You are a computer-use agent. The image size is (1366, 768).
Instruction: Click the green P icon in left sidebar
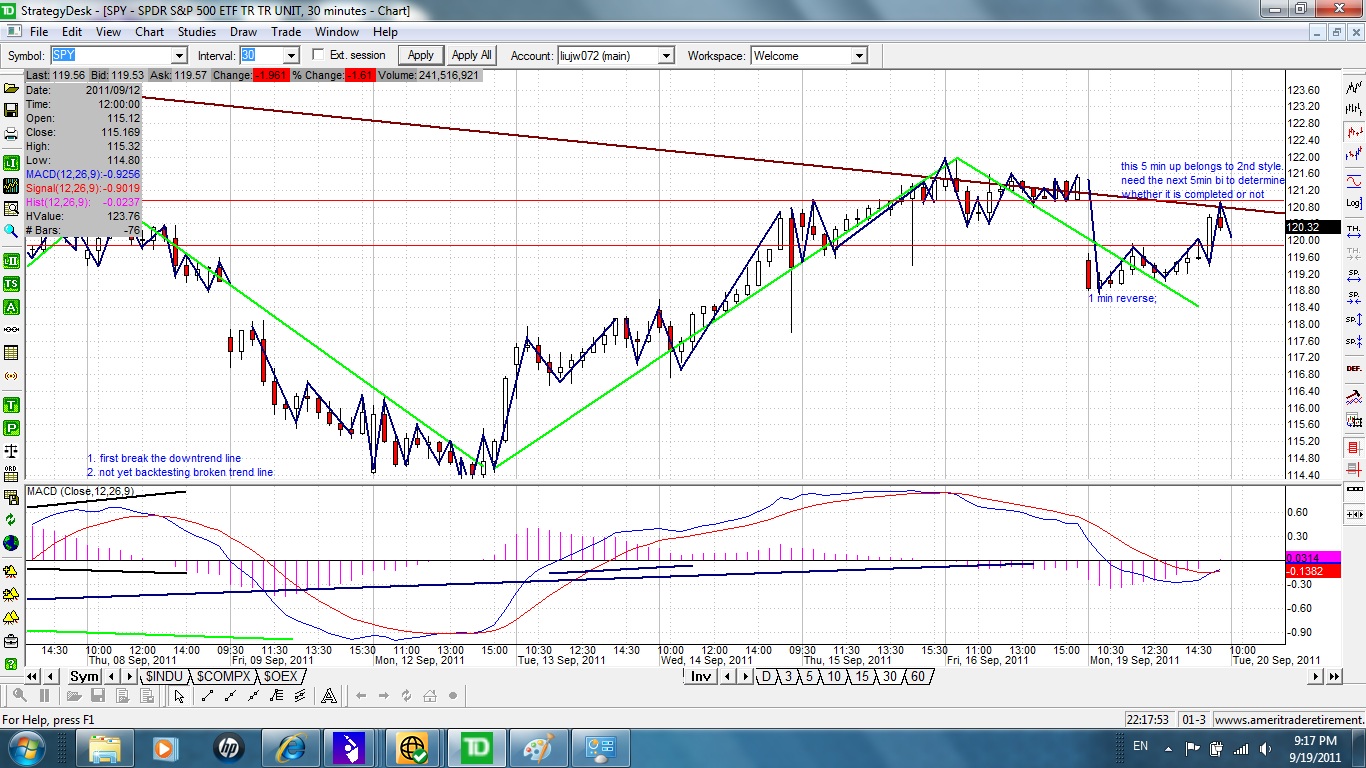pyautogui.click(x=11, y=428)
